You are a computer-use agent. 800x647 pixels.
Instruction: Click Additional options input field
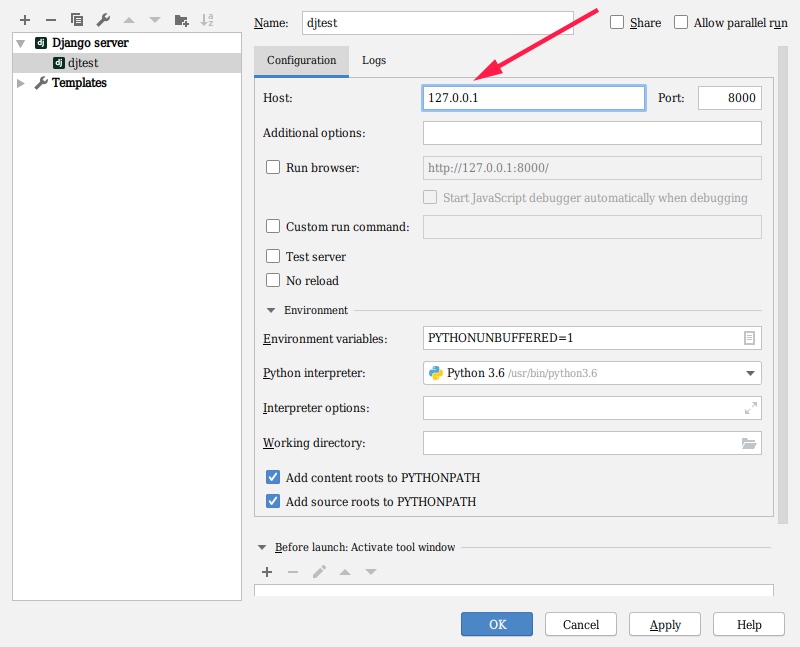point(592,133)
